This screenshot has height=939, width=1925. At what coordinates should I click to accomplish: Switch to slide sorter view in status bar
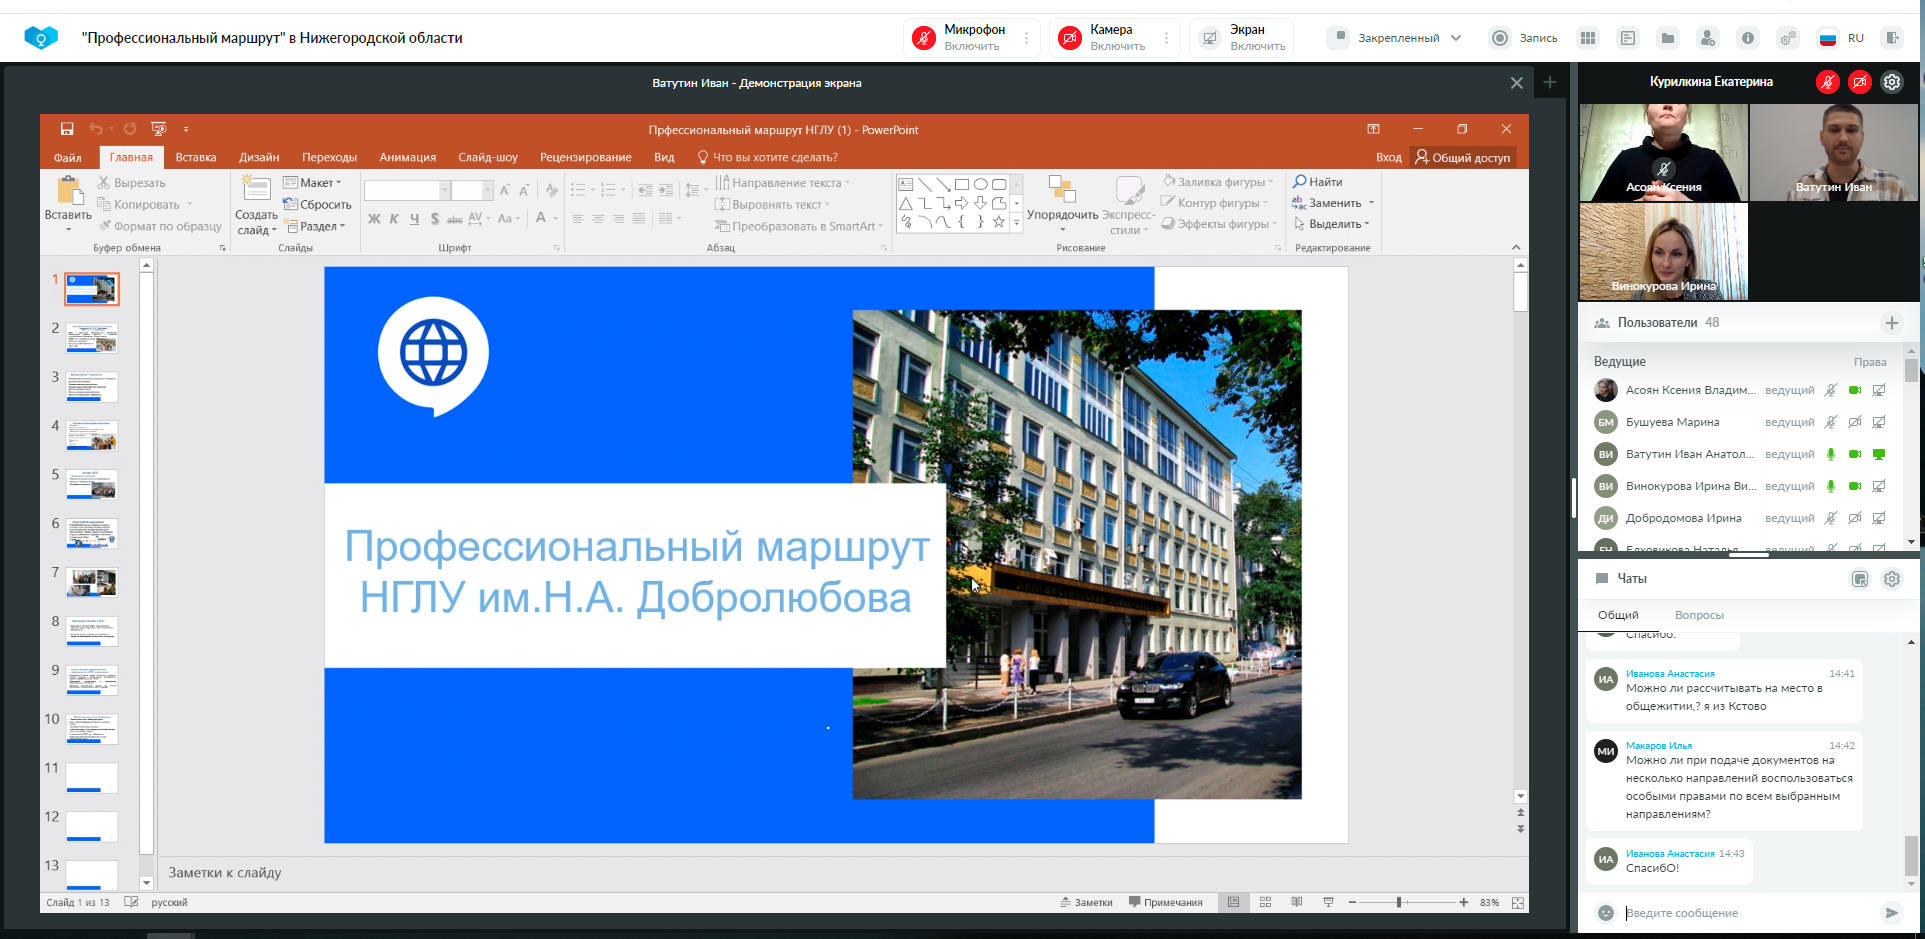point(1265,902)
